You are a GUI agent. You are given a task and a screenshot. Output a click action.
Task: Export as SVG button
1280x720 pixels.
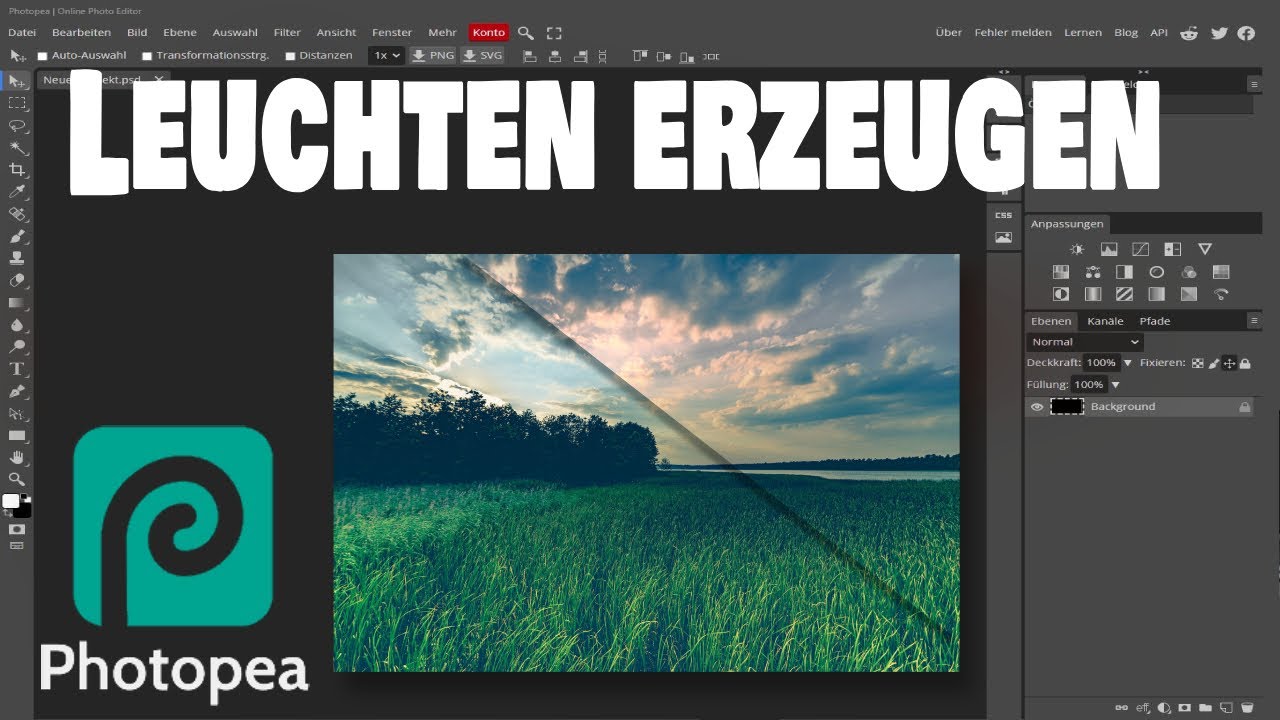[x=482, y=56]
